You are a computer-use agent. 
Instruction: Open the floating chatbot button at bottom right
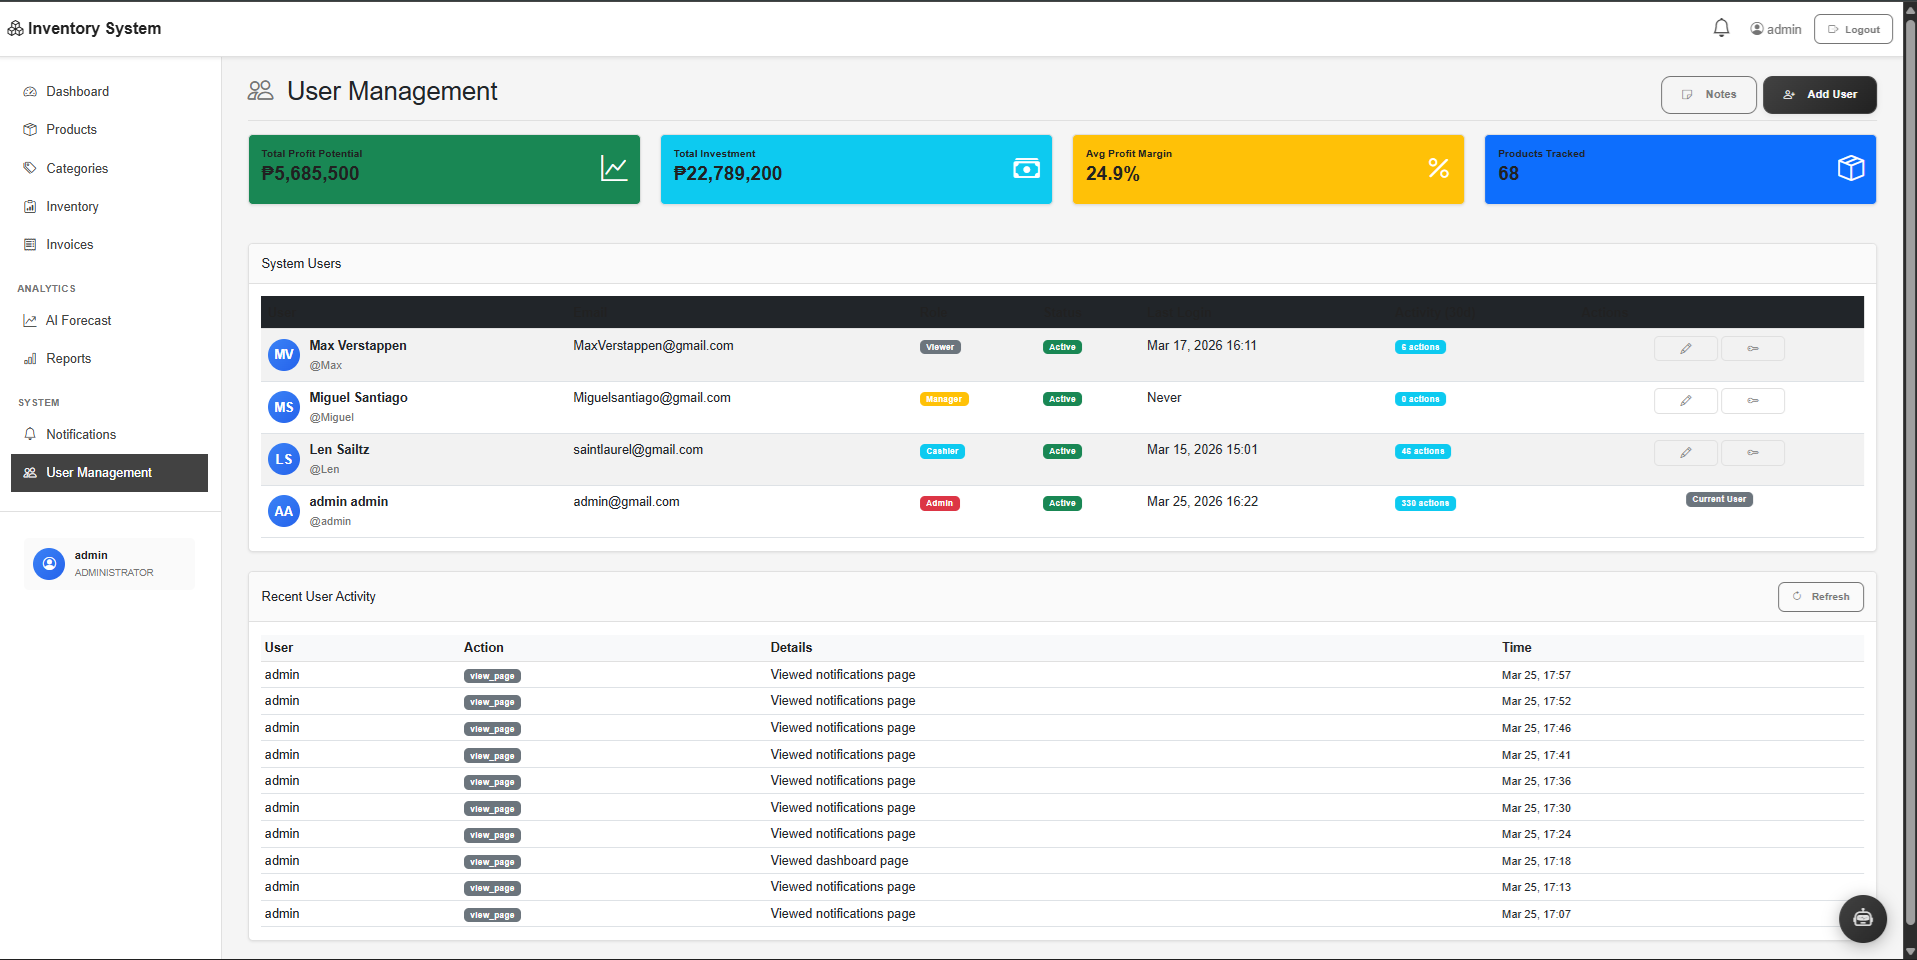coord(1861,918)
